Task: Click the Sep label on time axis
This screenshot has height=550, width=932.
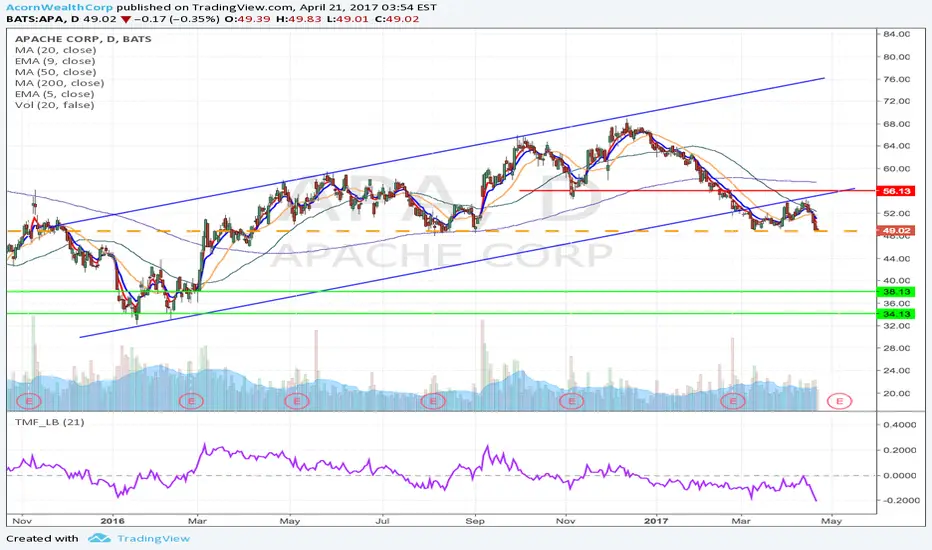Action: 475,521
